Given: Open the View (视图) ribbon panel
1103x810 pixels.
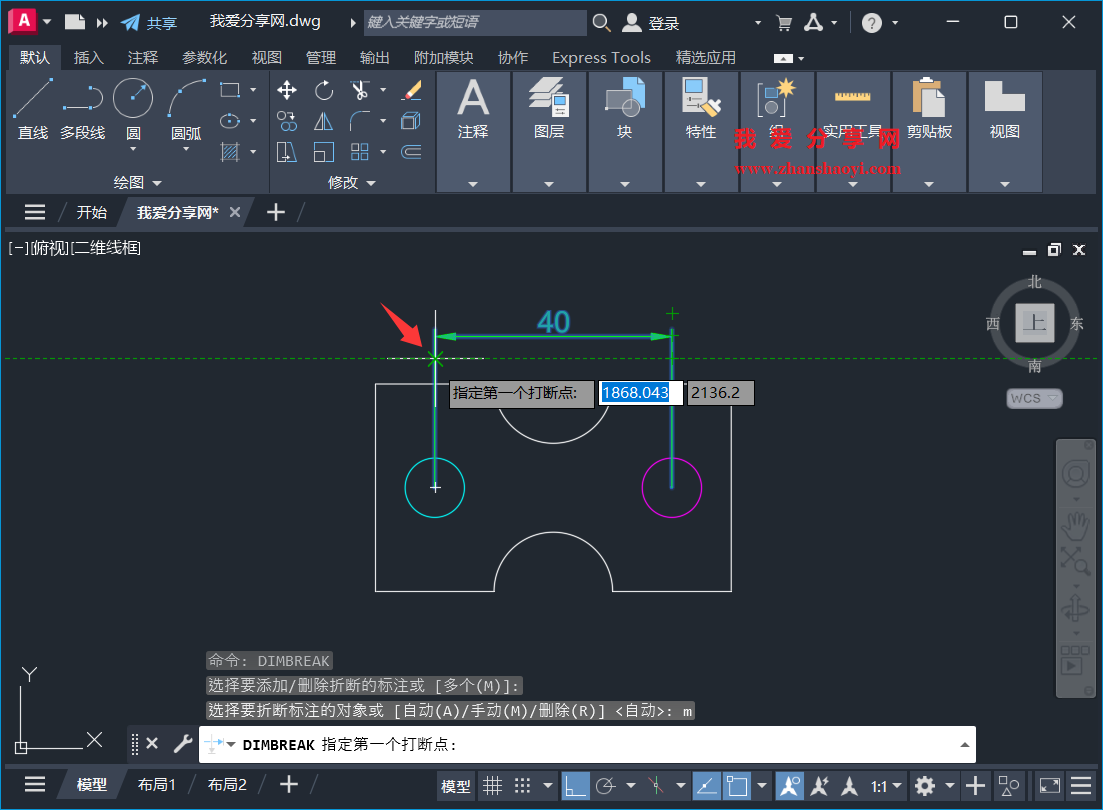Looking at the screenshot, I should click(x=1005, y=132).
